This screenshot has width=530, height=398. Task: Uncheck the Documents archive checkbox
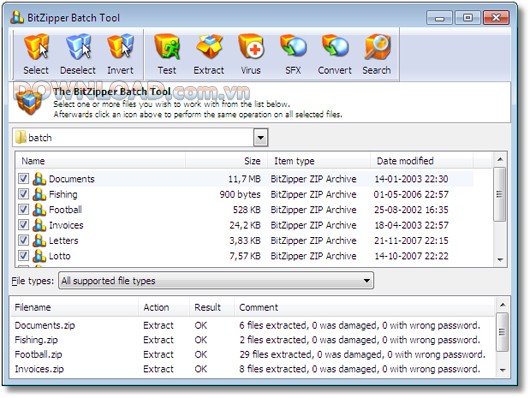(23, 179)
